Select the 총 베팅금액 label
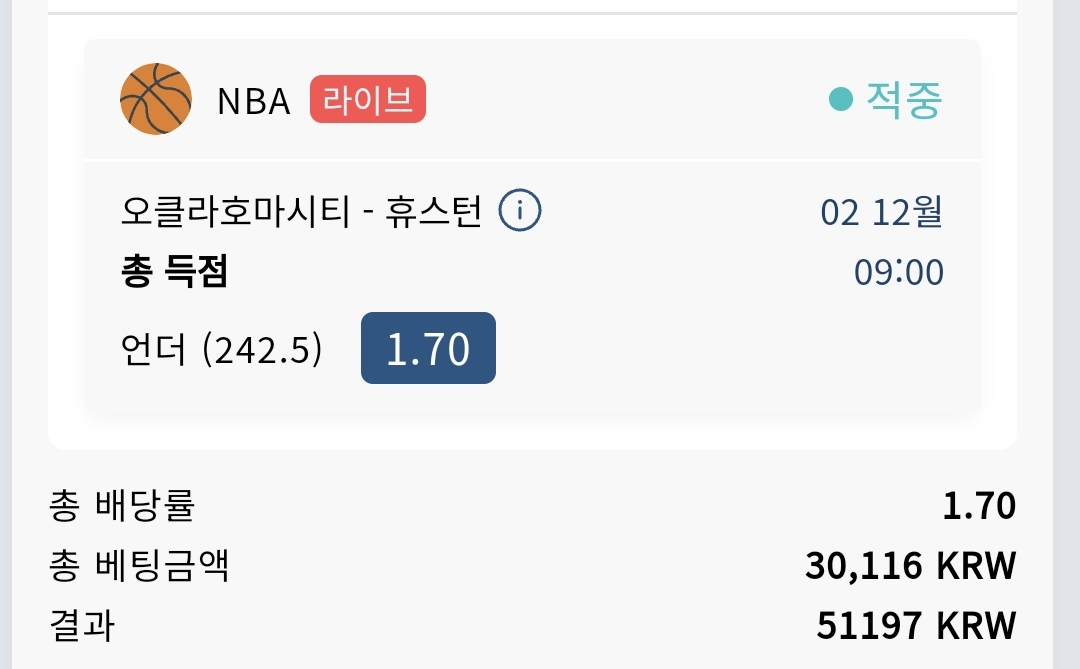Image resolution: width=1080 pixels, height=669 pixels. 138,566
